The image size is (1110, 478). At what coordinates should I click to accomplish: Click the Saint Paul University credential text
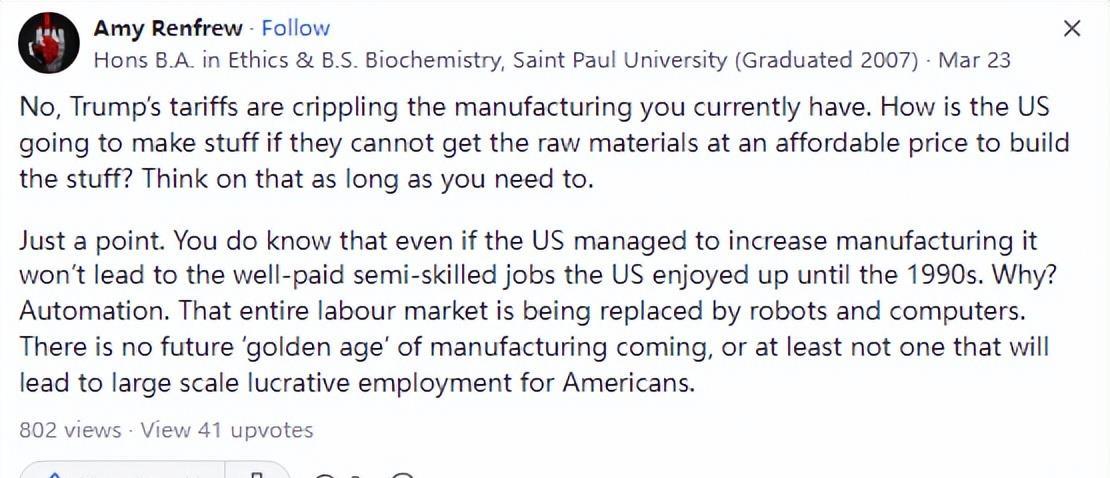pyautogui.click(x=619, y=60)
